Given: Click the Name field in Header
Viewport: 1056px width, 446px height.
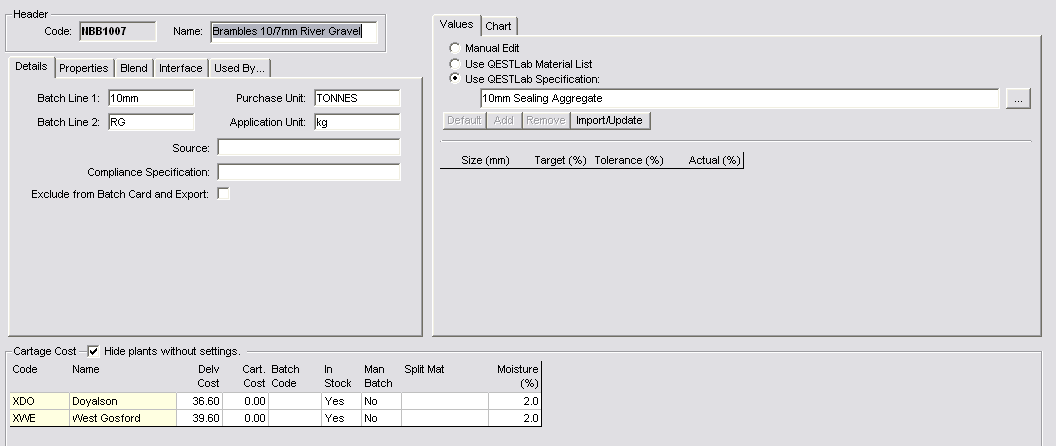Looking at the screenshot, I should tap(294, 32).
